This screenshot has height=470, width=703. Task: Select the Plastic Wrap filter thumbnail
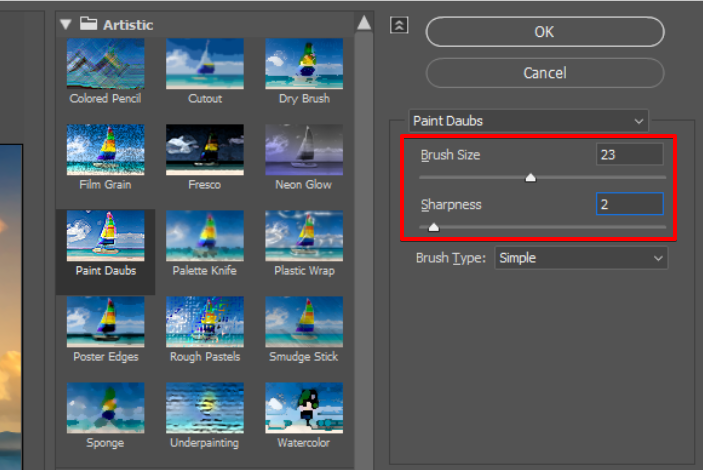click(x=304, y=235)
